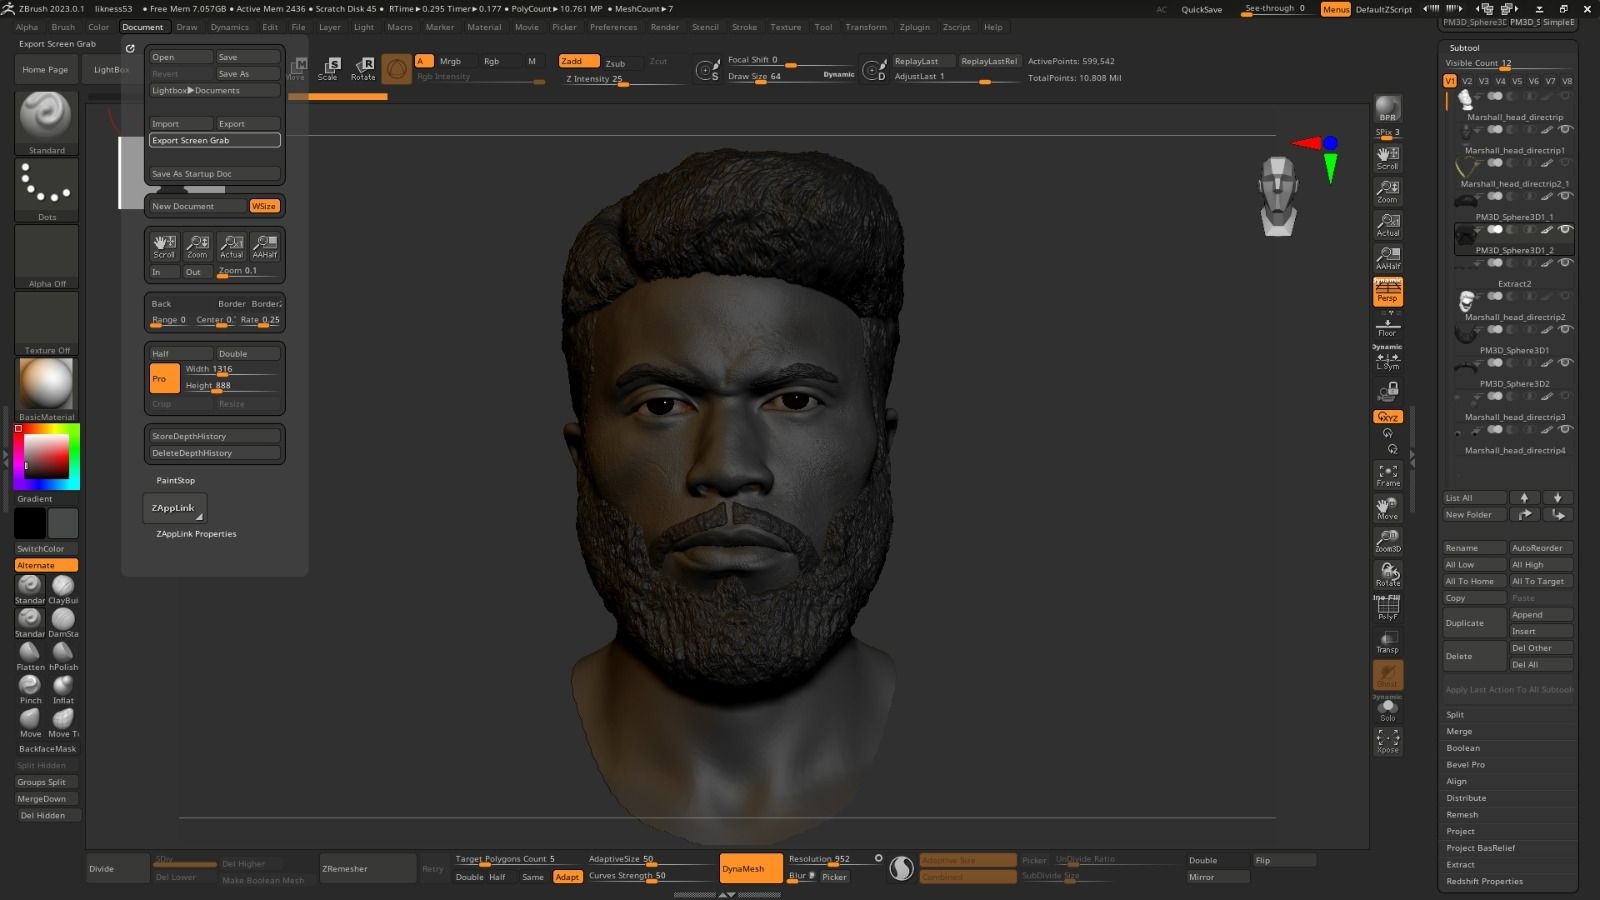
Task: Click the Append subtool button
Action: tap(1541, 614)
